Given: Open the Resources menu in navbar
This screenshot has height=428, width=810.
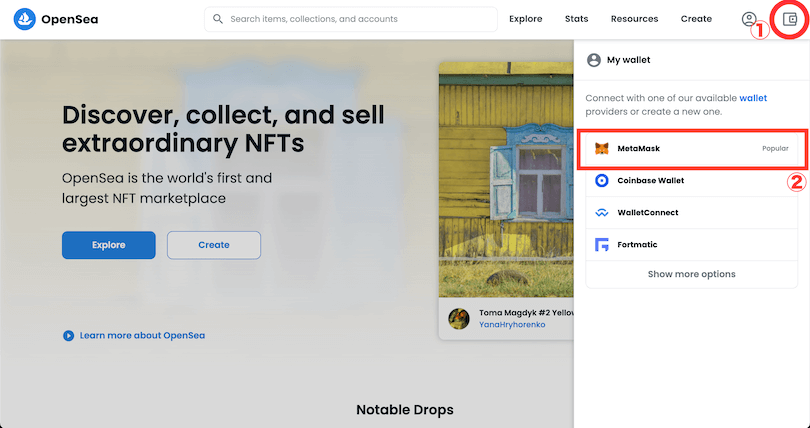Looking at the screenshot, I should click(x=634, y=19).
